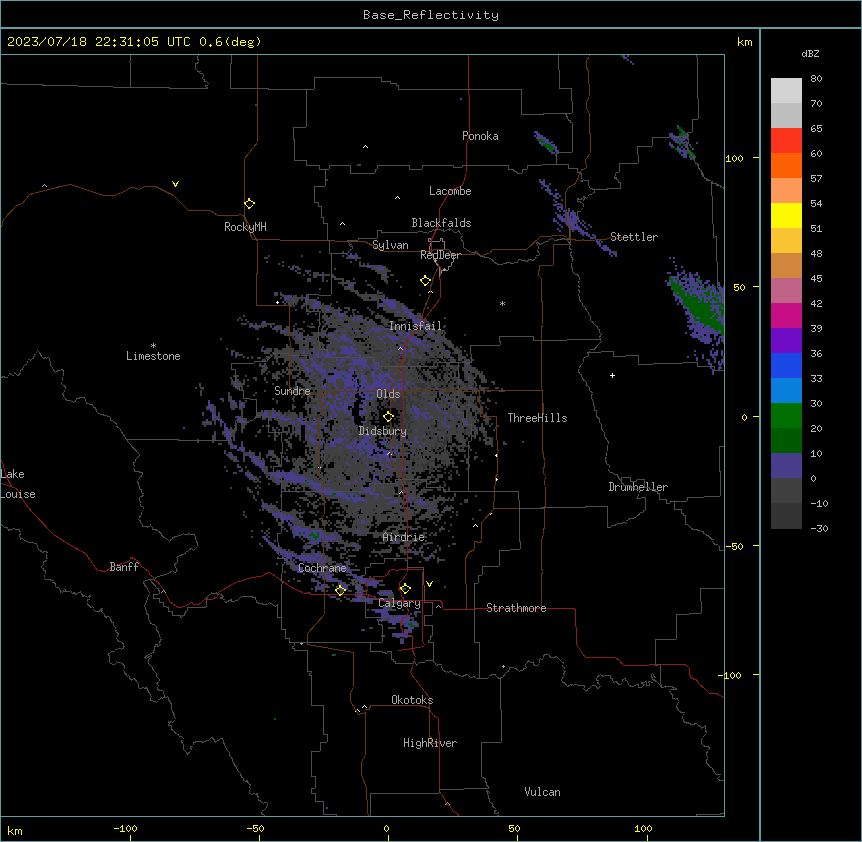Select the asterisk marker above Limestone
The height and width of the screenshot is (842, 862).
coord(153,346)
